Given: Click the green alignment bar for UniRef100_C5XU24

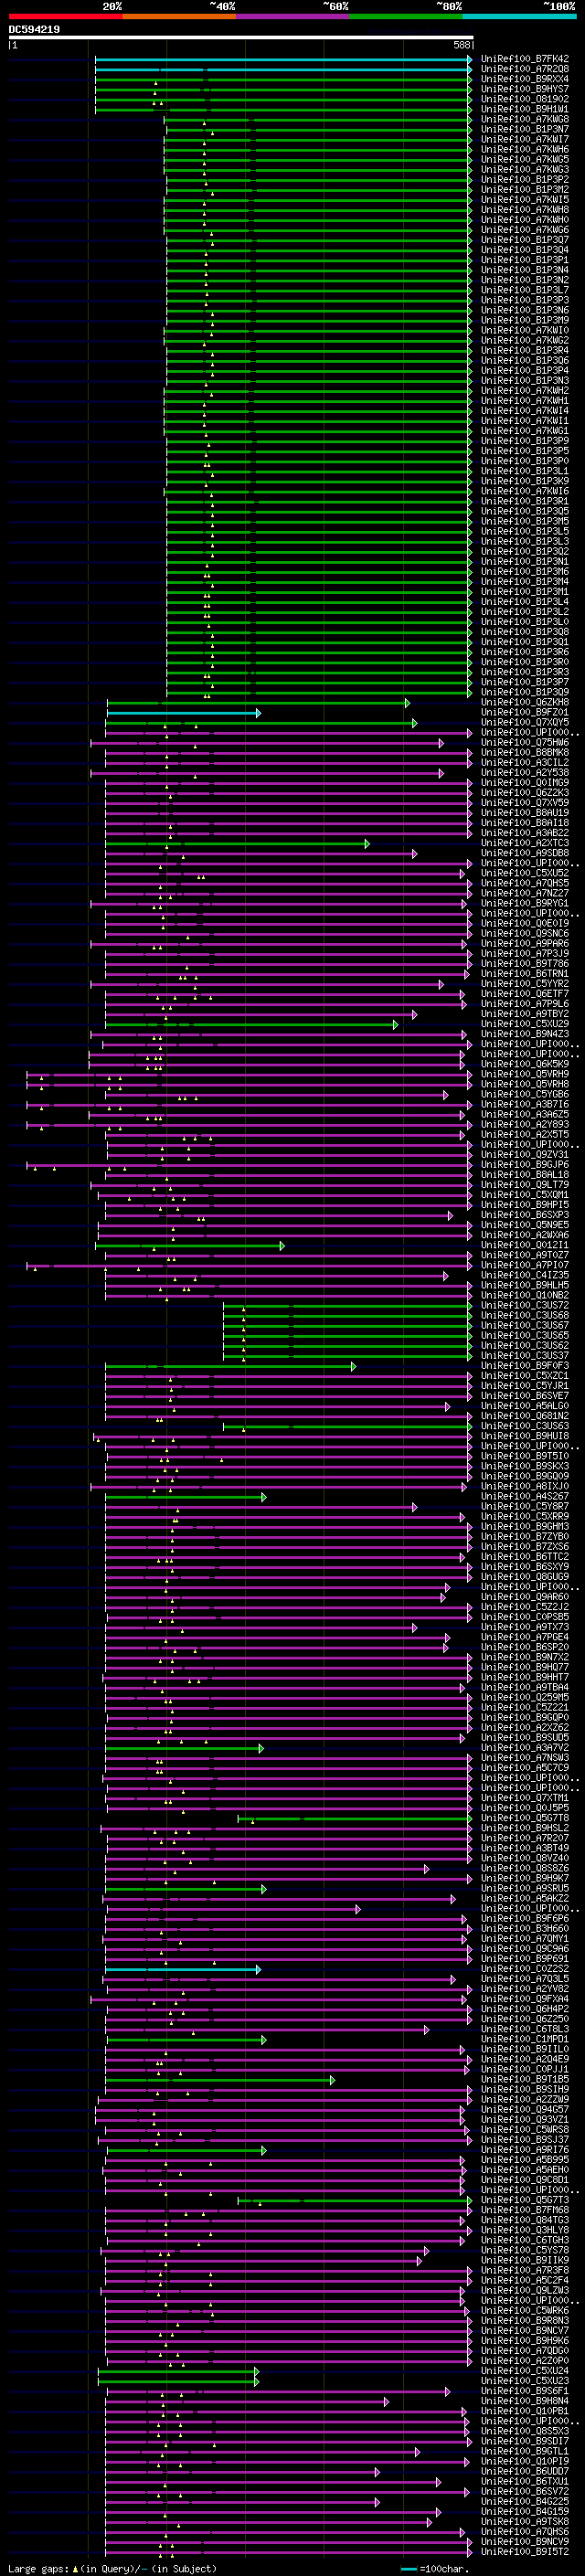Looking at the screenshot, I should [x=178, y=2372].
